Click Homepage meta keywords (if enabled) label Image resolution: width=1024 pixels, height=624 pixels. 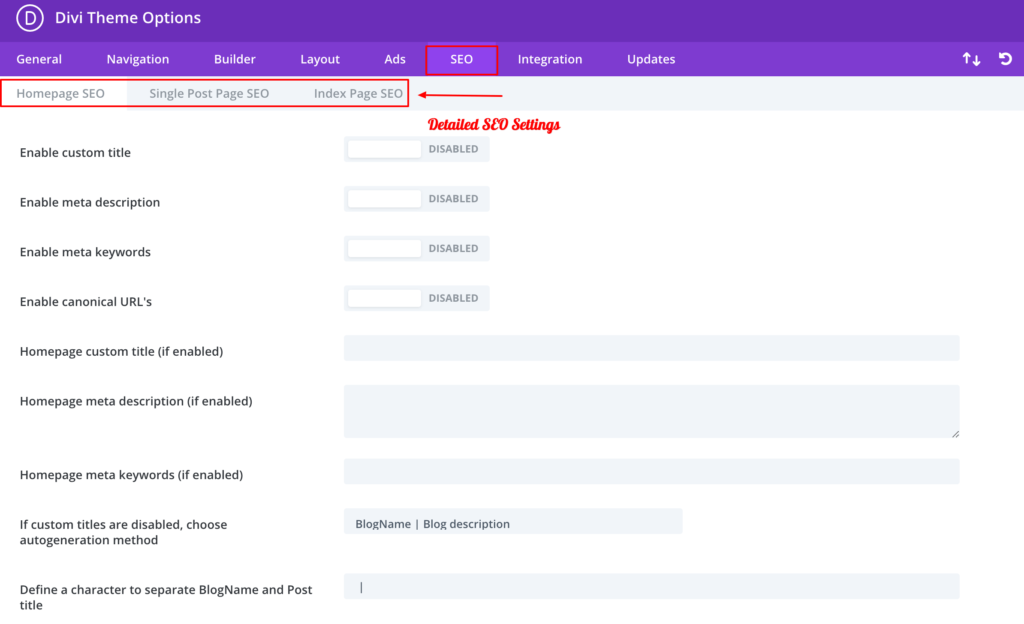coord(131,475)
